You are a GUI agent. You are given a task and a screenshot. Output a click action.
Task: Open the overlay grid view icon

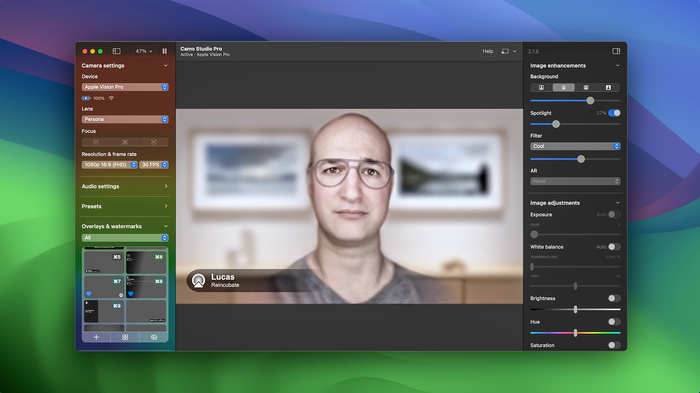pos(125,337)
